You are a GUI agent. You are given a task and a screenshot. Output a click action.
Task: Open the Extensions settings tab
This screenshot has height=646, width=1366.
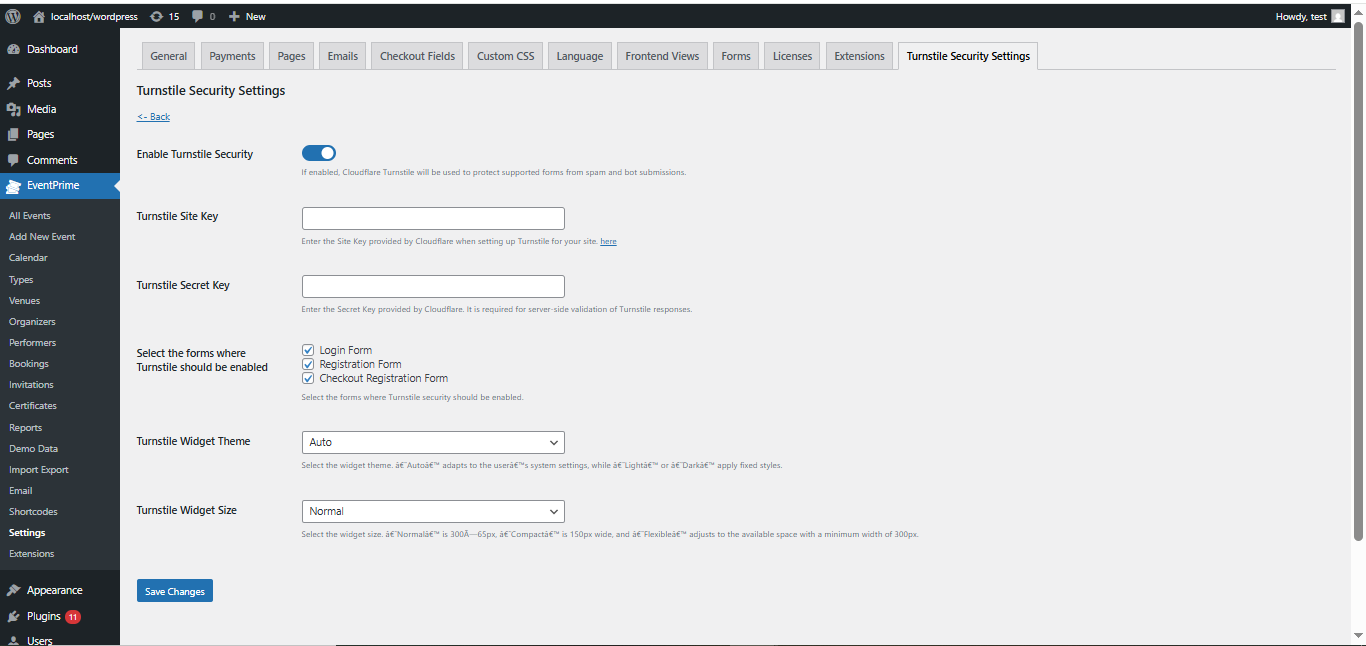pos(860,56)
